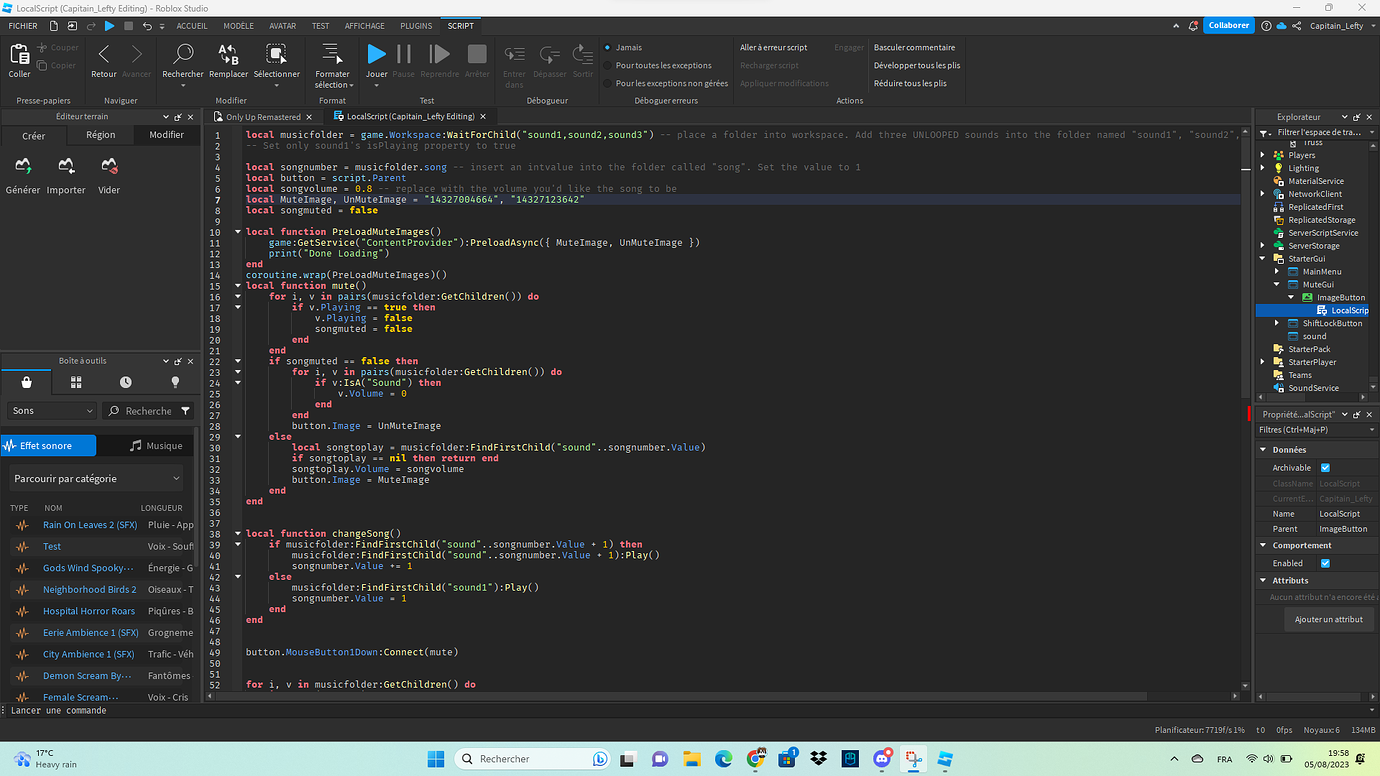Open the 'Only Up Remastered' script tab

tap(262, 116)
